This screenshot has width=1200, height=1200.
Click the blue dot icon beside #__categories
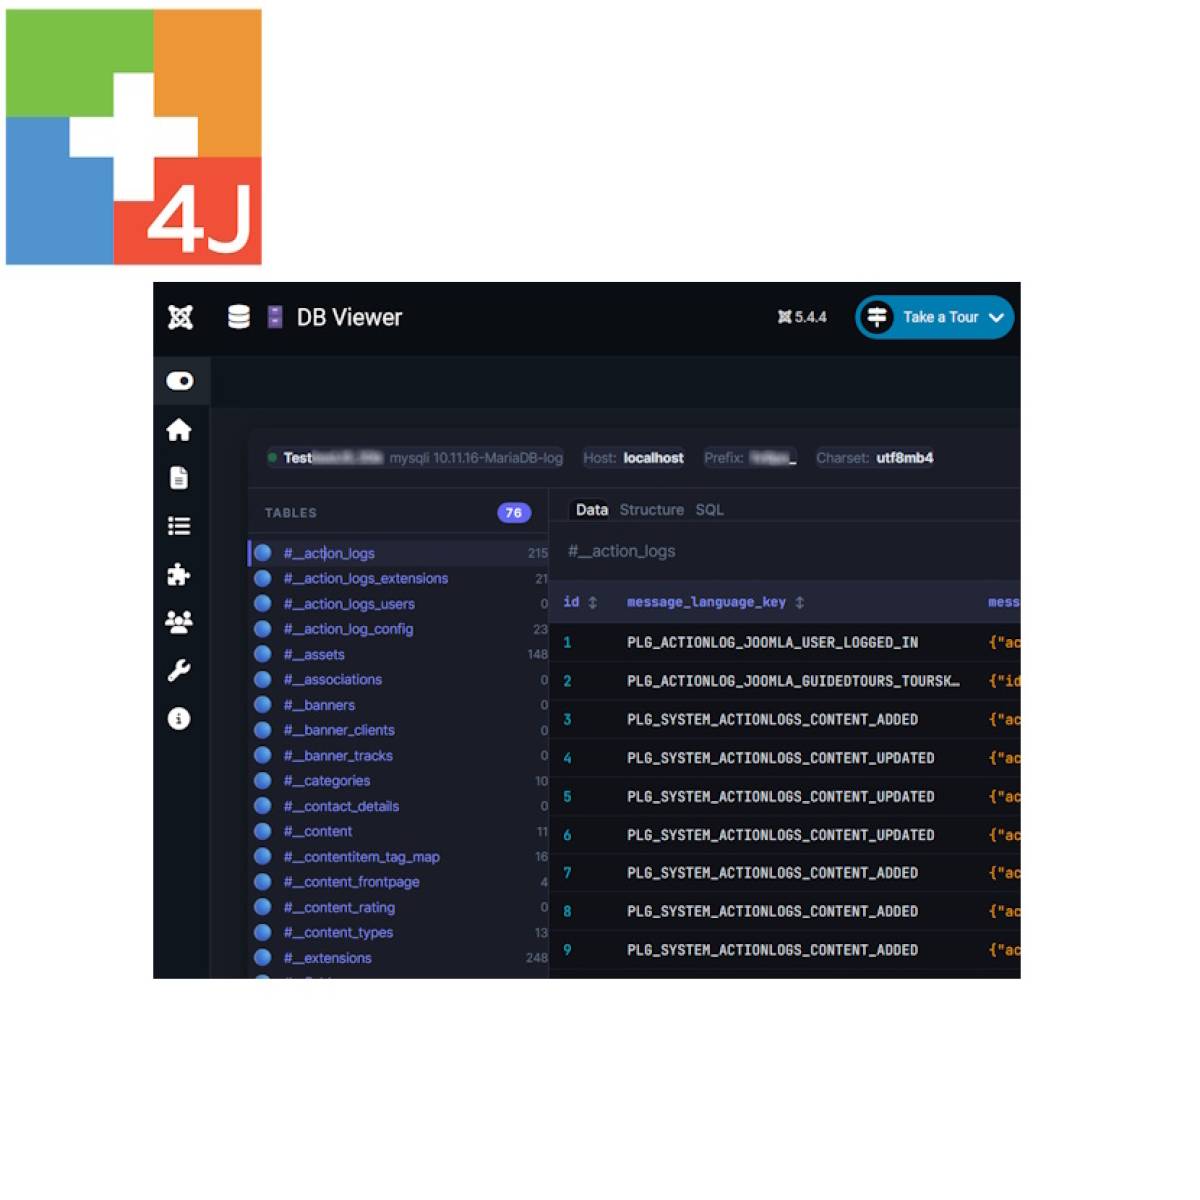[x=263, y=781]
